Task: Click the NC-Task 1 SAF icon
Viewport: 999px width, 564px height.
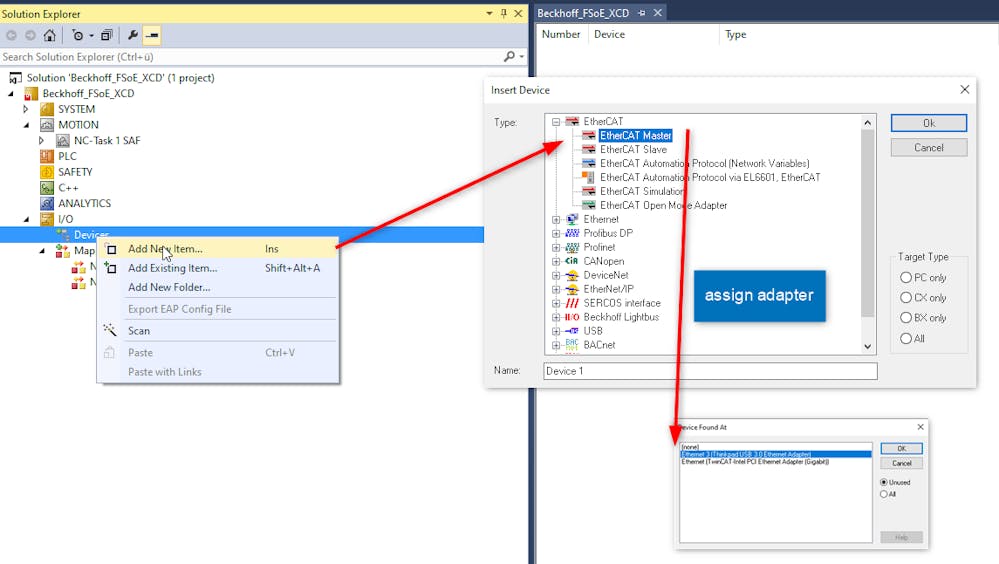Action: point(62,140)
